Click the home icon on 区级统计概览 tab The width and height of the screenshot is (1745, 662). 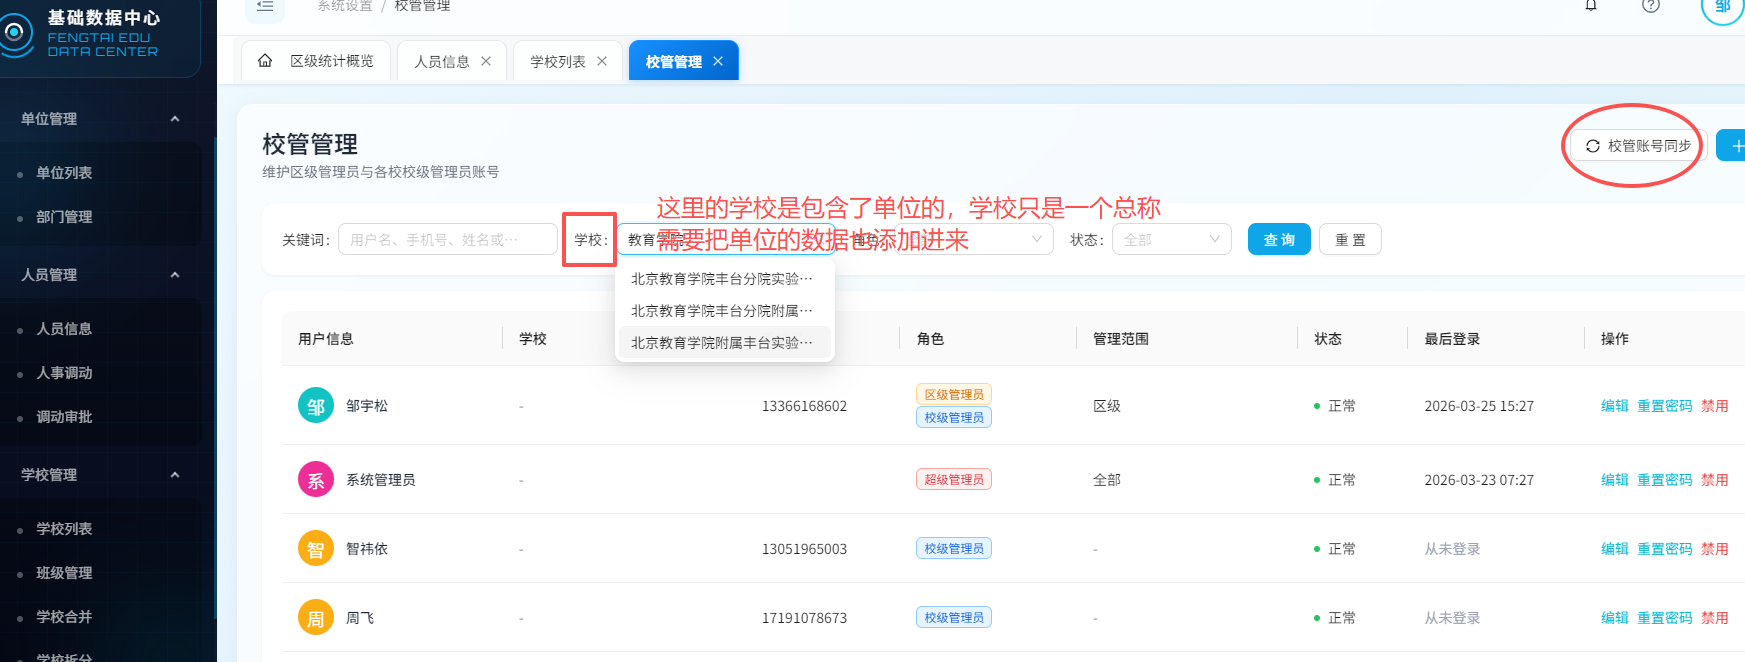coord(265,61)
